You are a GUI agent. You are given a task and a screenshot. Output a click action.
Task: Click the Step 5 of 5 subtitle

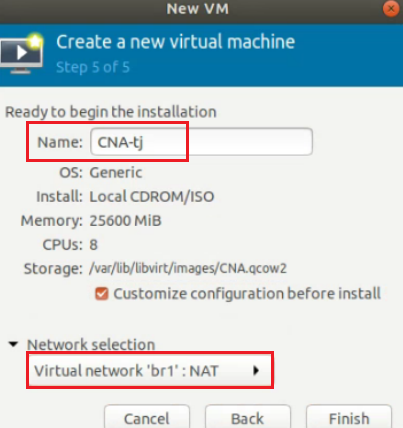(93, 67)
